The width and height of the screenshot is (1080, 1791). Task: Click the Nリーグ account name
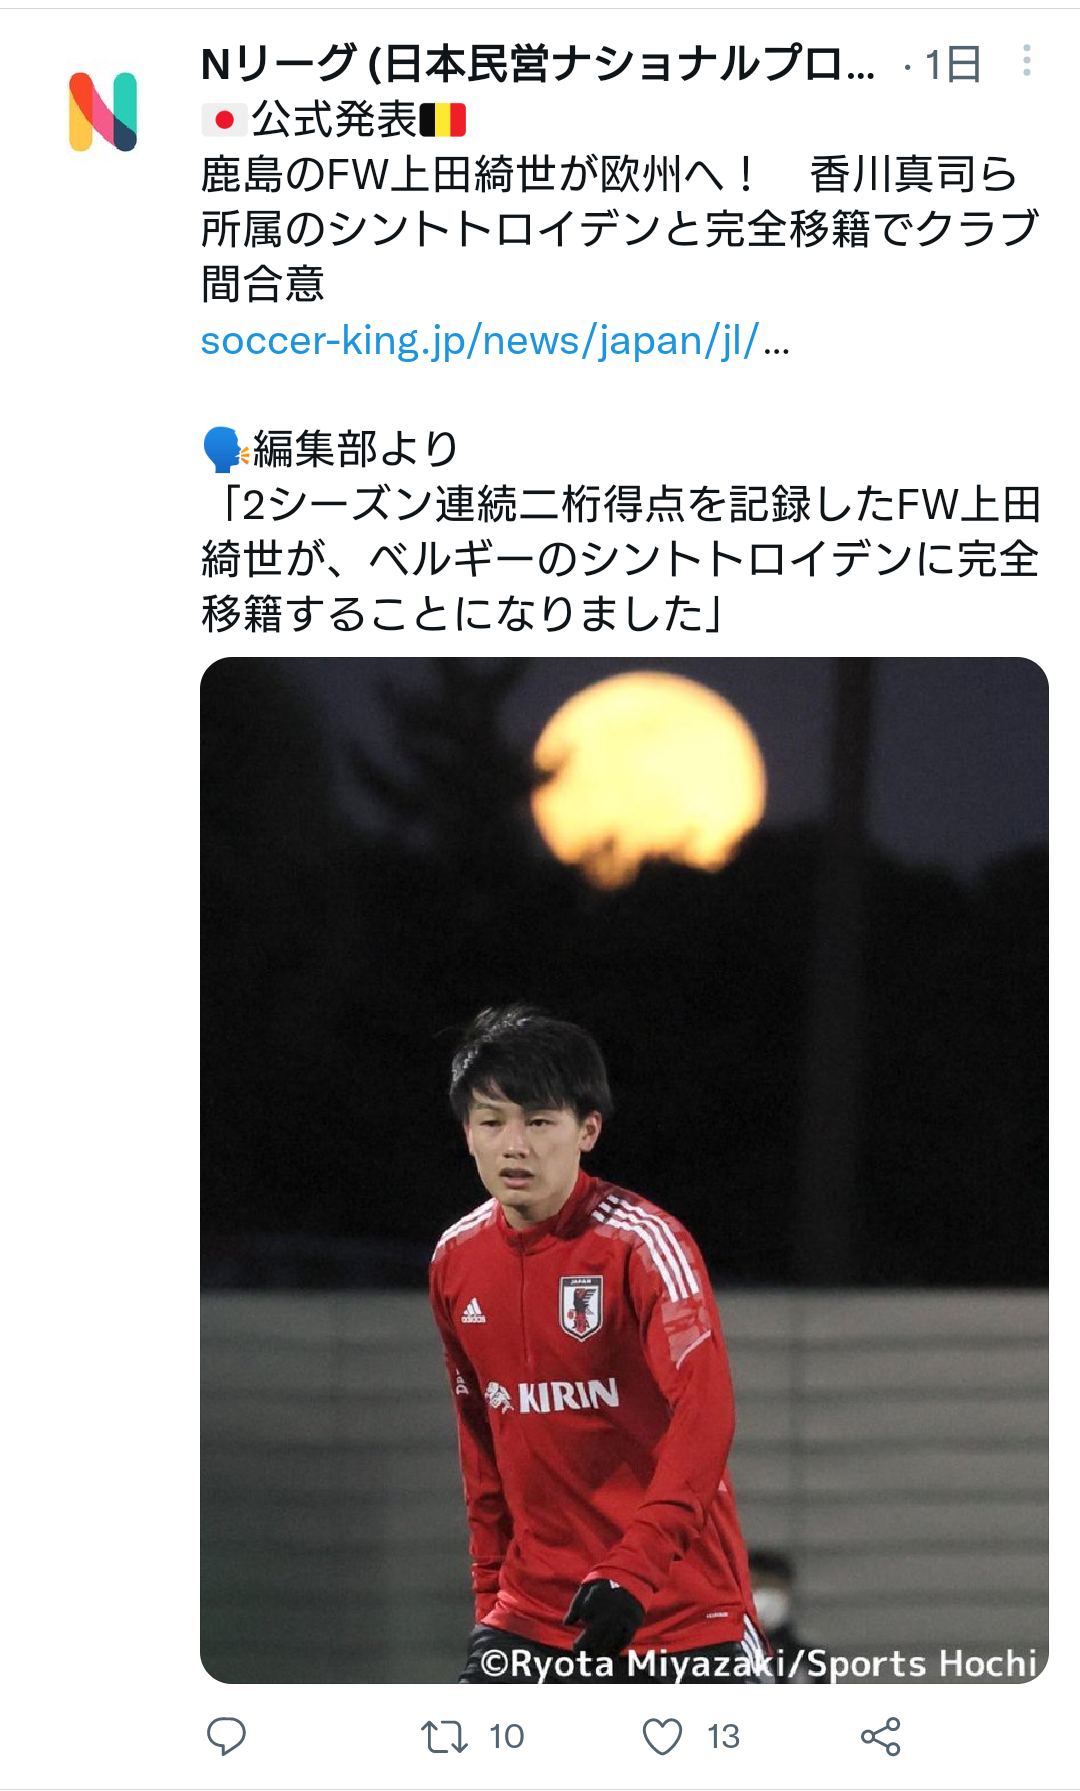[x=538, y=64]
